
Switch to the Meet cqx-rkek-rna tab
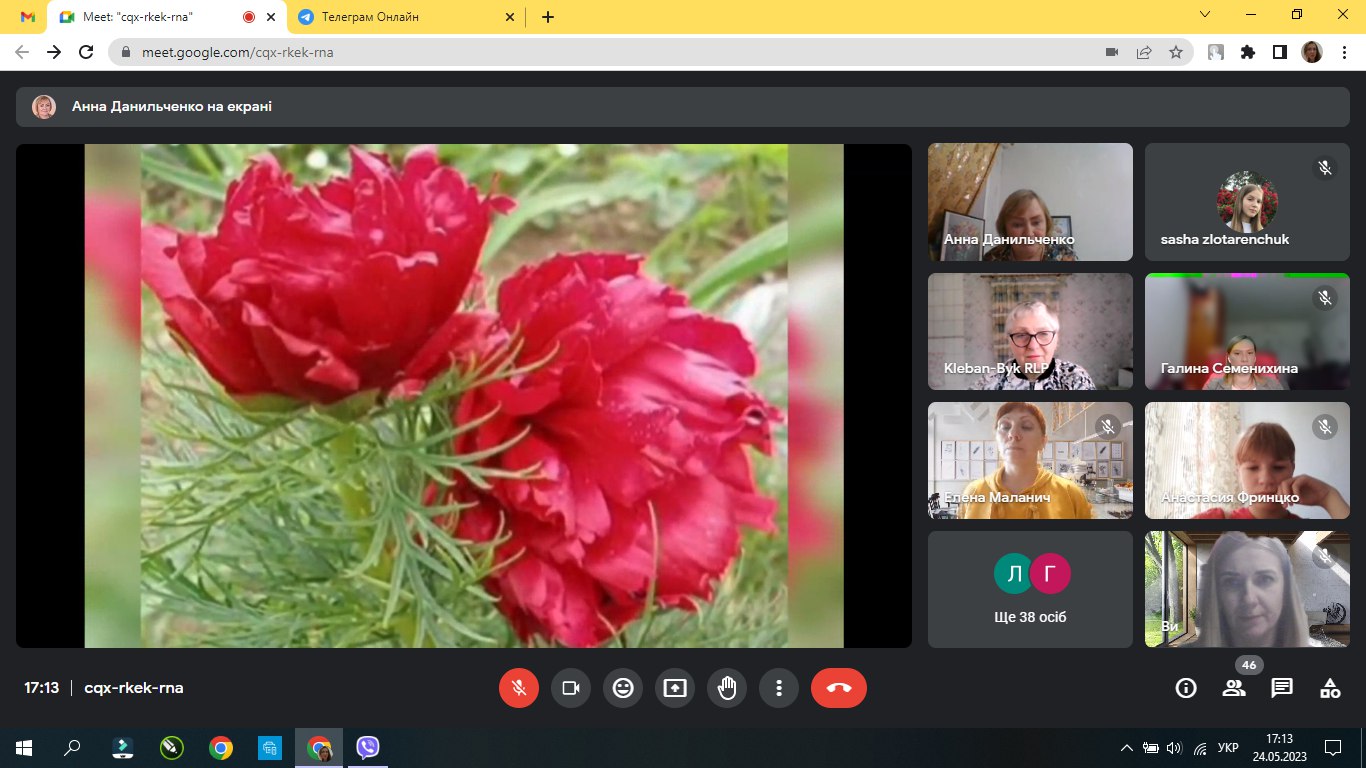pos(166,17)
